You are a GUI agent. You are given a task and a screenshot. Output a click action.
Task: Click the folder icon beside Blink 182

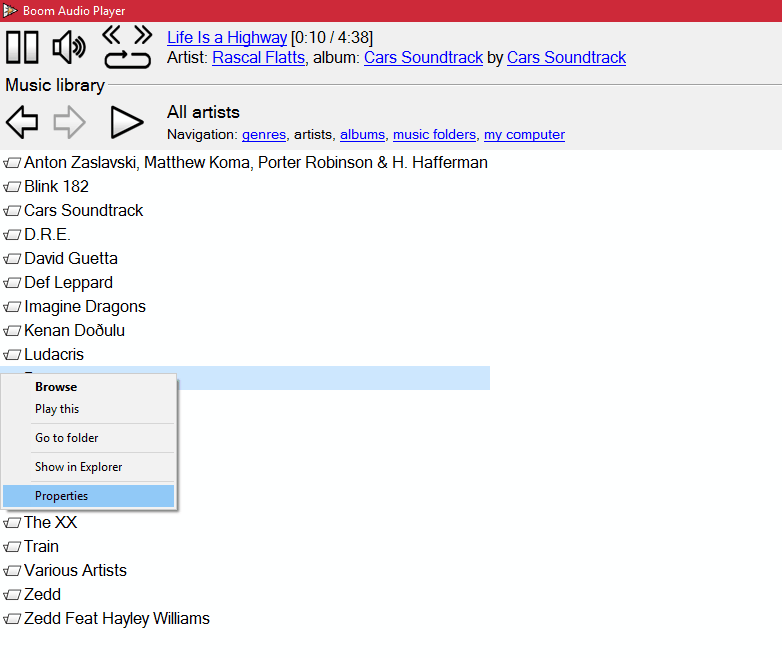click(12, 187)
